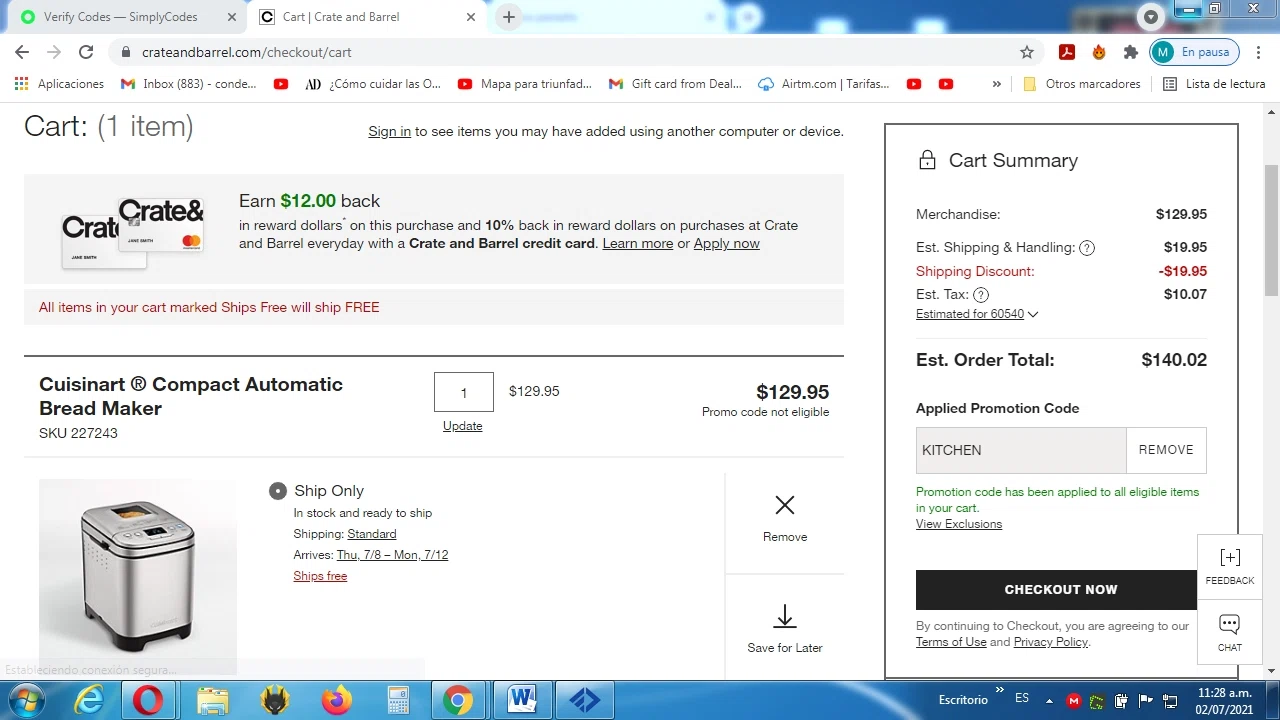1280x720 pixels.
Task: Remove the bread maker with the X icon
Action: coord(785,505)
